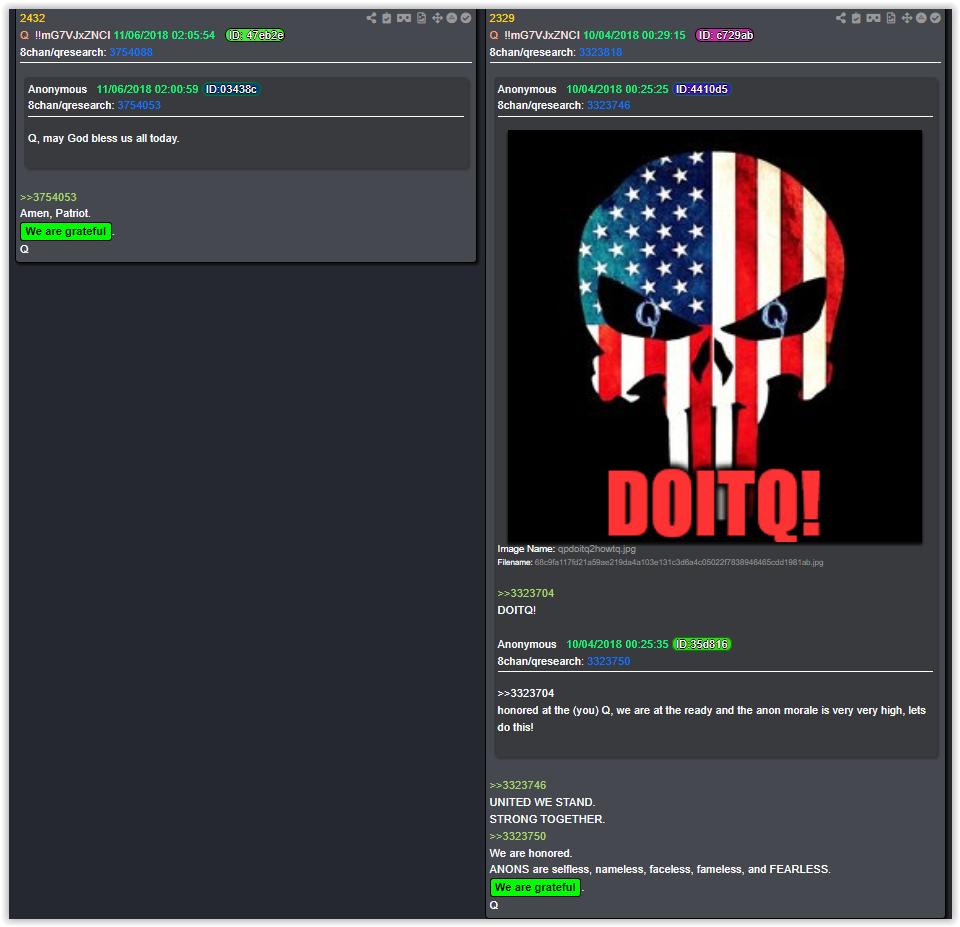The width and height of the screenshot is (960, 927).
Task: Click the timestamp 10/04/2018 00:25:35
Action: [x=617, y=644]
